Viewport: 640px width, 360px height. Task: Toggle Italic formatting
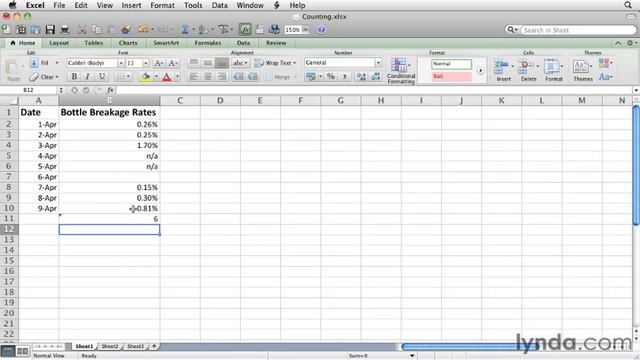click(88, 76)
